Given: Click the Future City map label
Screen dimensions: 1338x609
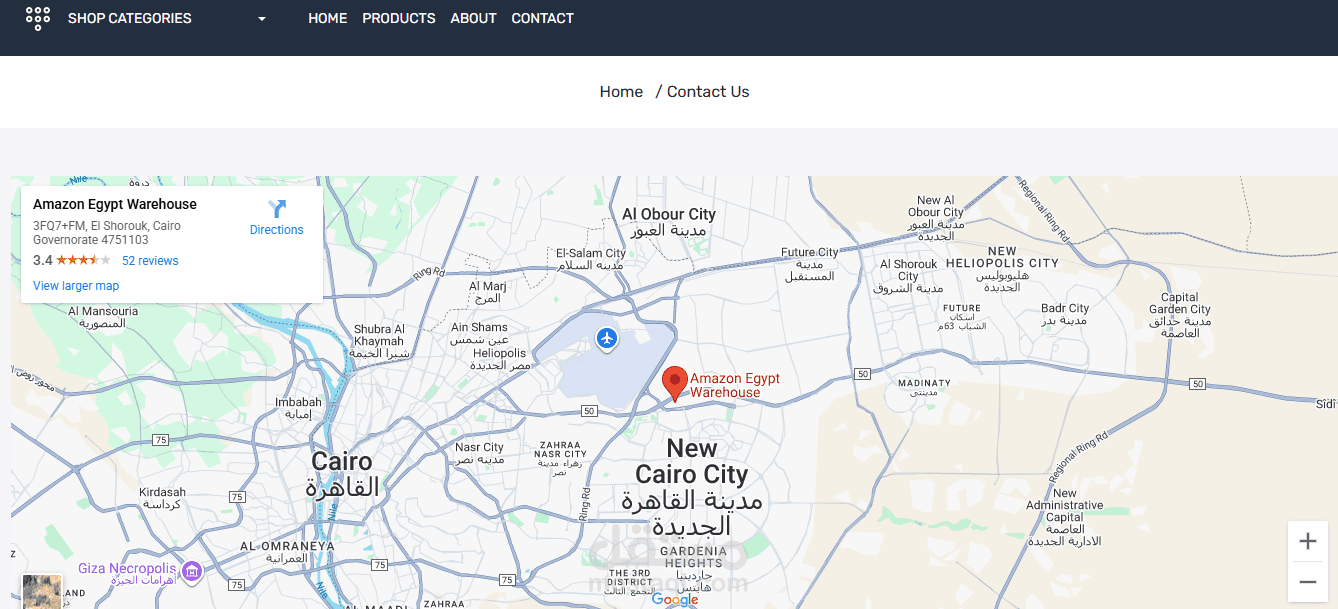Looking at the screenshot, I should click(x=810, y=264).
